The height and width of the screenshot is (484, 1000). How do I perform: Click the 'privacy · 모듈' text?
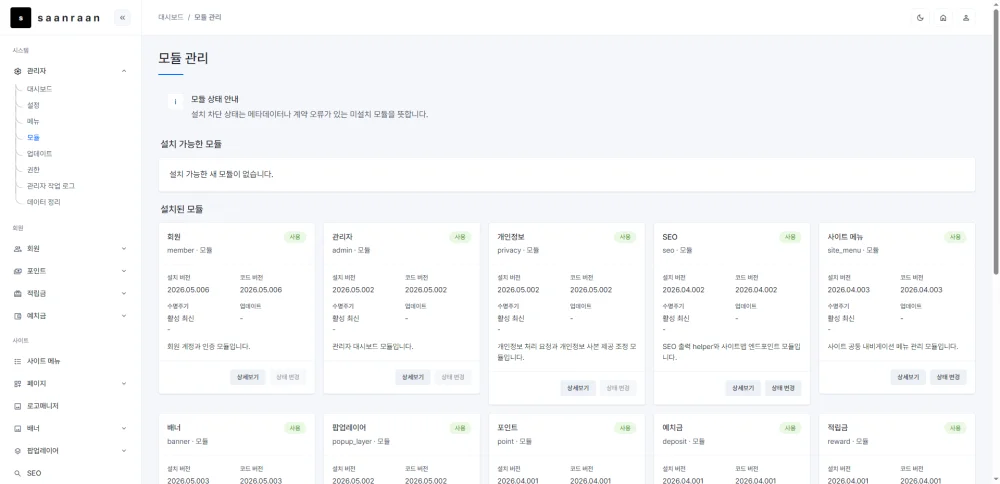520,250
